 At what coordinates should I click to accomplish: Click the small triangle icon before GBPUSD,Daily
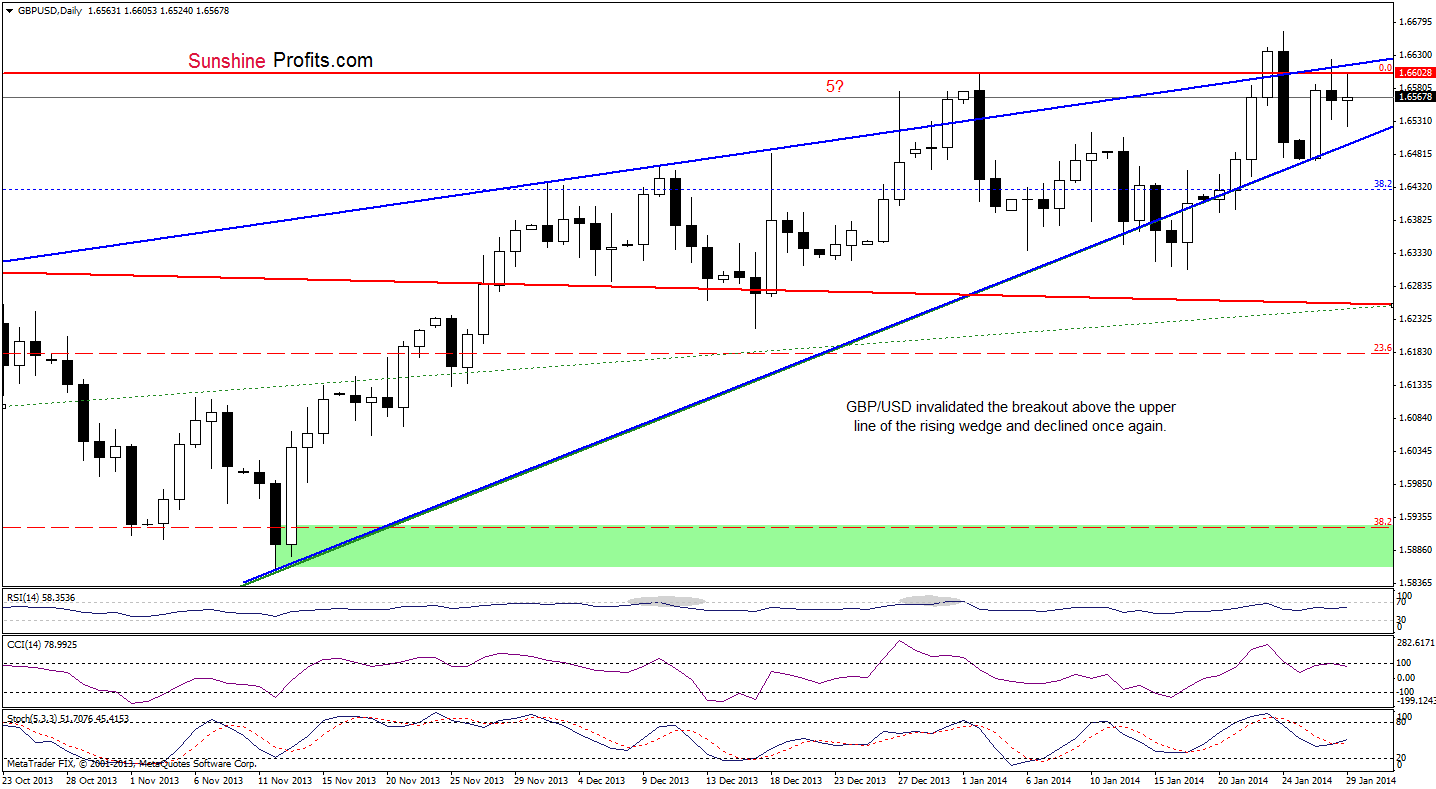[8, 9]
